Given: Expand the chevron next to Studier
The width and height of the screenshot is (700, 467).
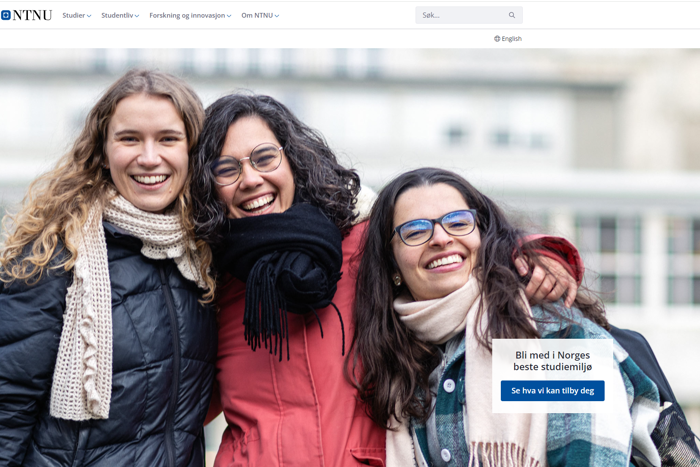Looking at the screenshot, I should coord(89,16).
